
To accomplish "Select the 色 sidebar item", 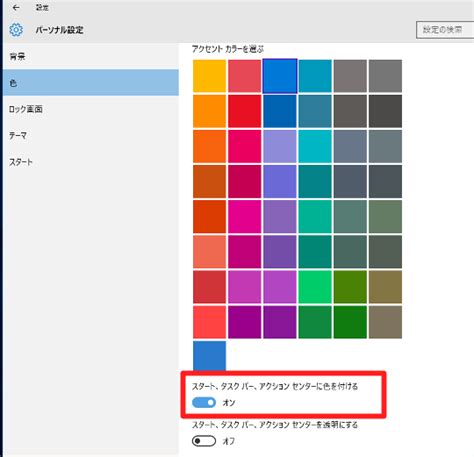I will (x=91, y=83).
